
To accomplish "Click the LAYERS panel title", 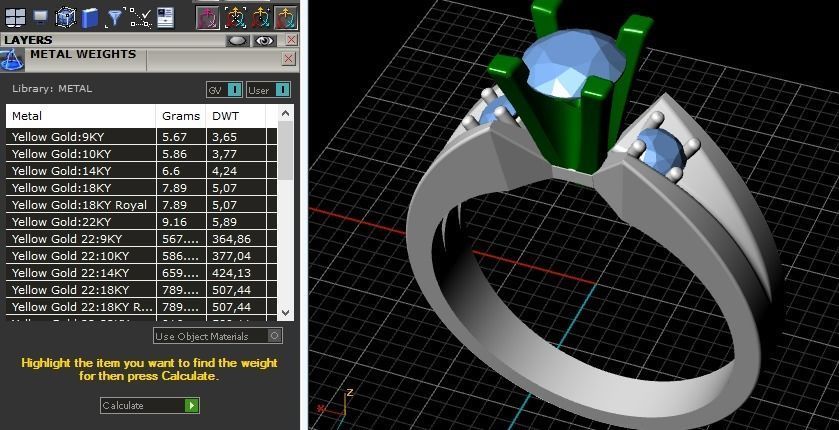I will coord(28,40).
